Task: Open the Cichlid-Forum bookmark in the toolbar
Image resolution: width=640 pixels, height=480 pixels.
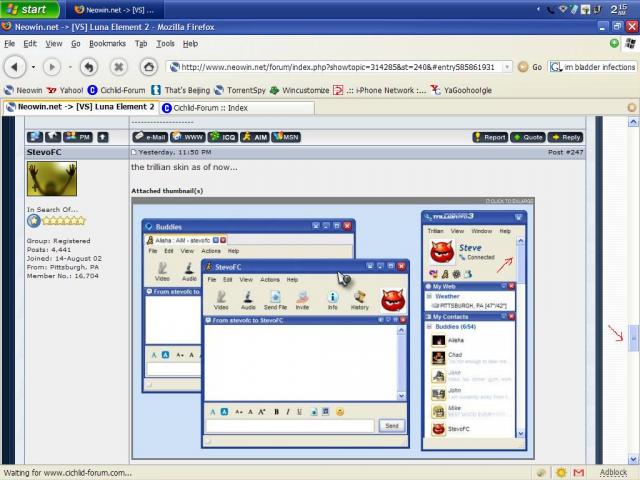Action: pyautogui.click(x=117, y=90)
